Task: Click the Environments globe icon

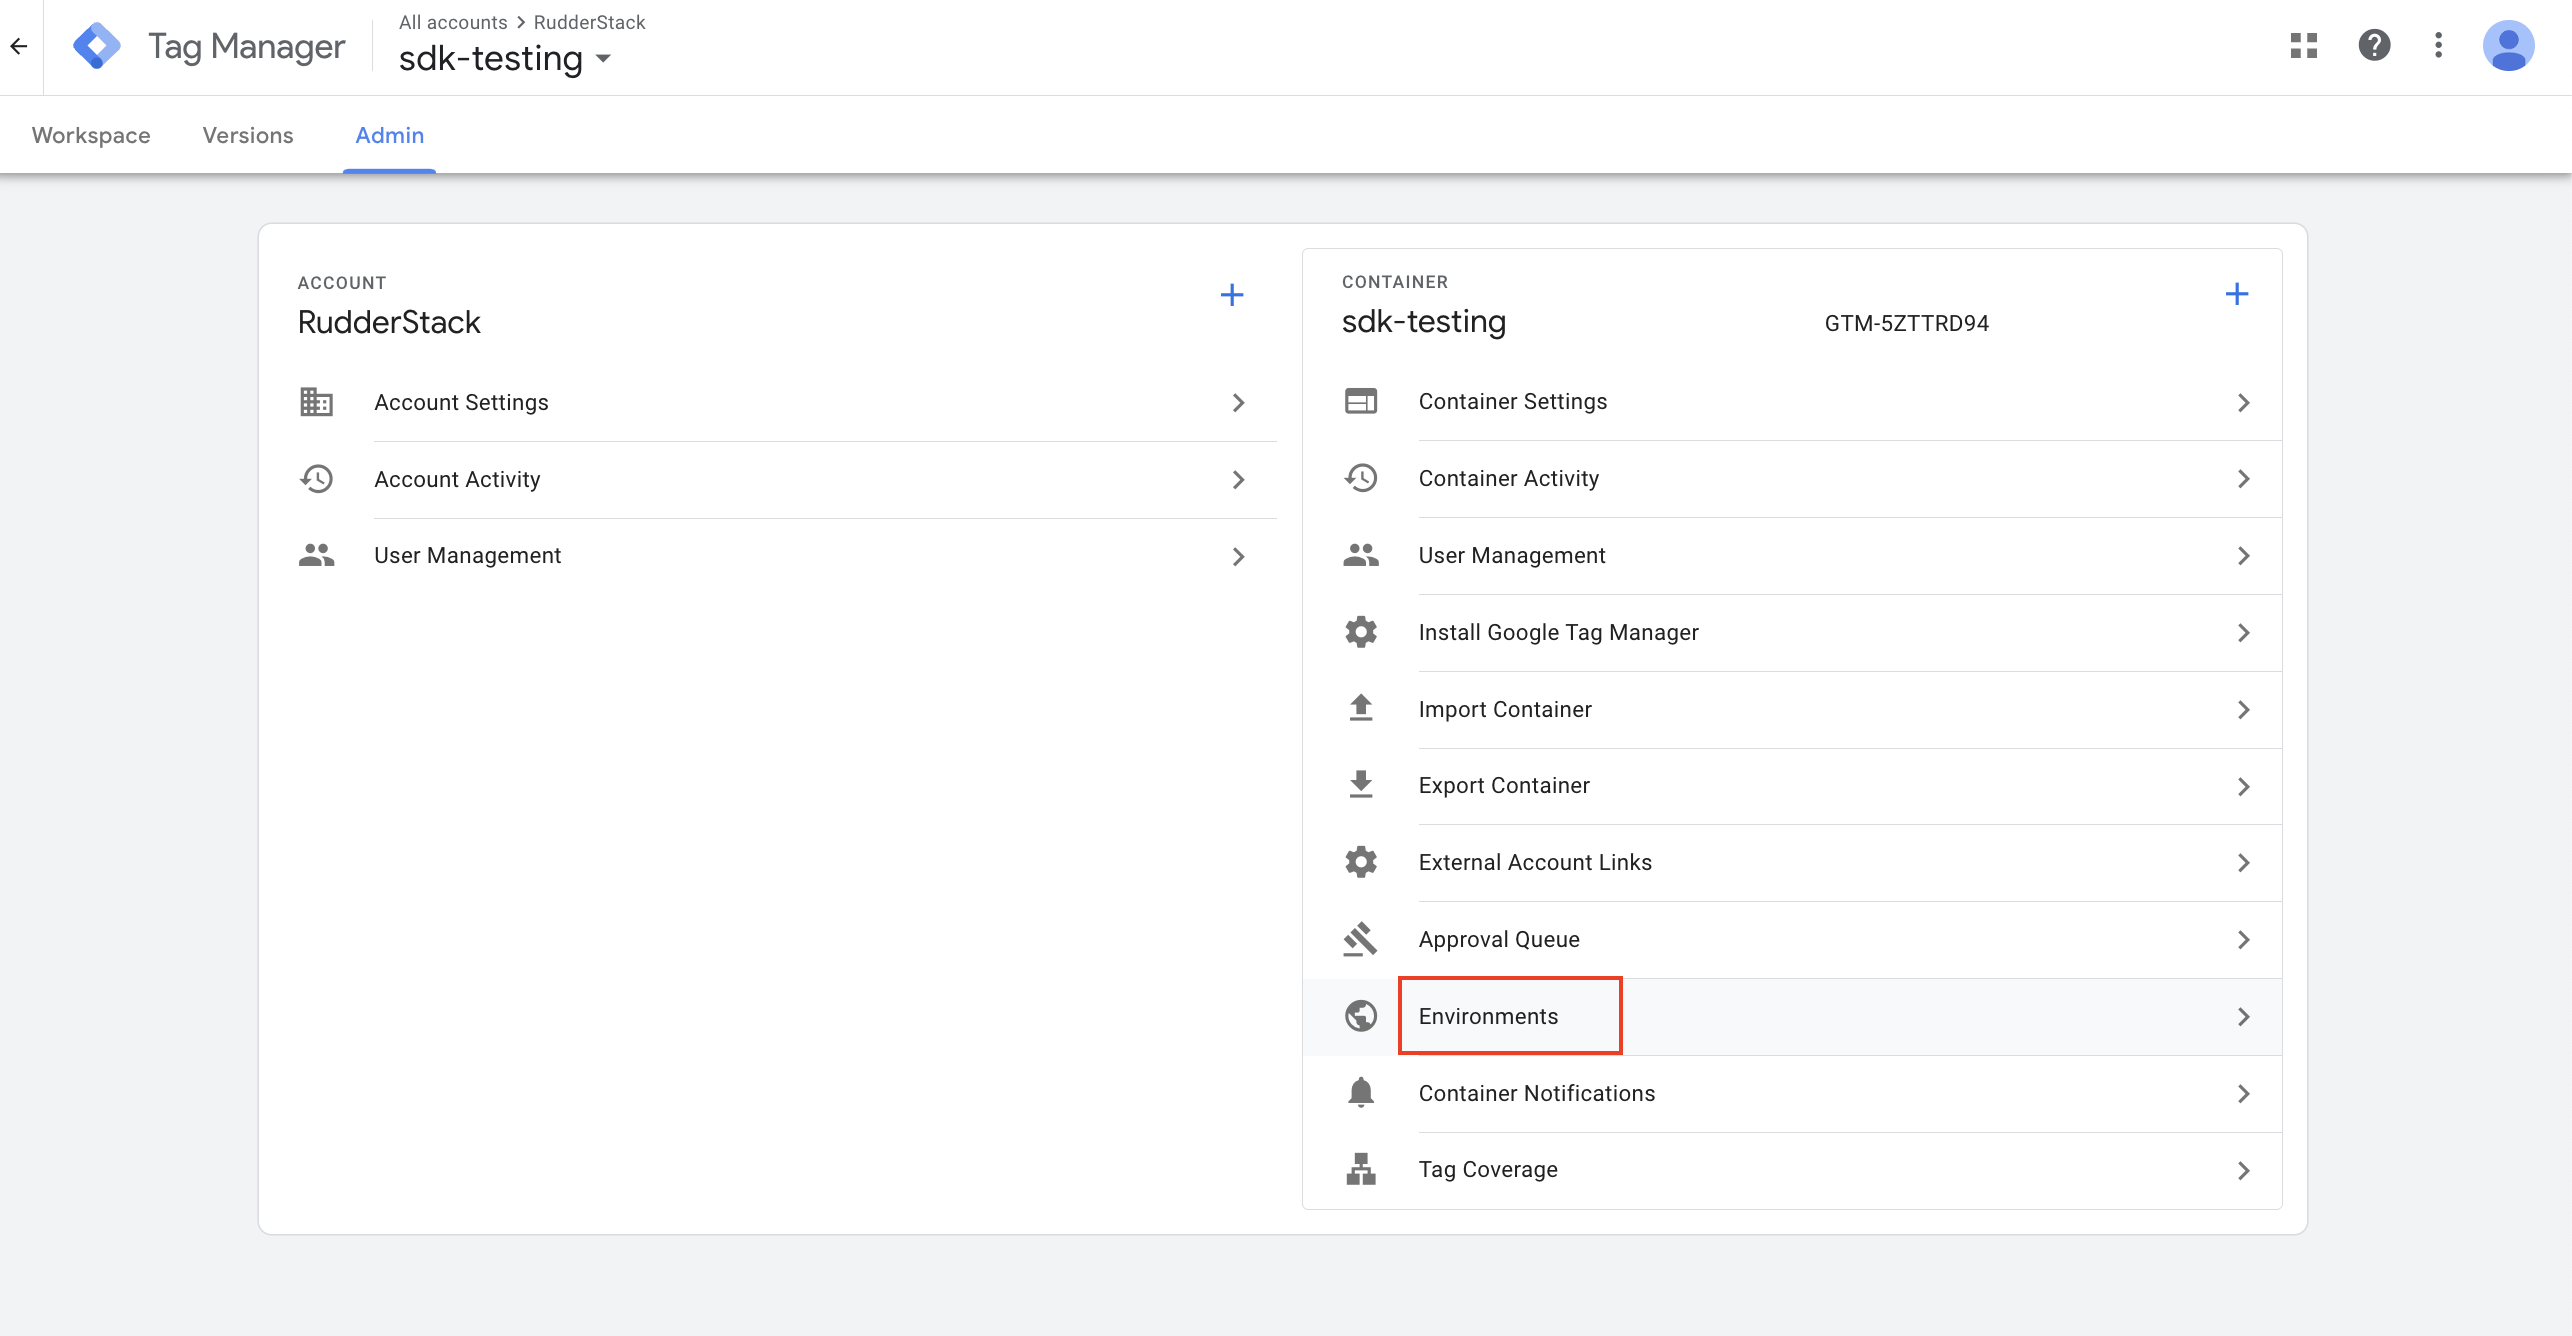Action: click(x=1361, y=1016)
